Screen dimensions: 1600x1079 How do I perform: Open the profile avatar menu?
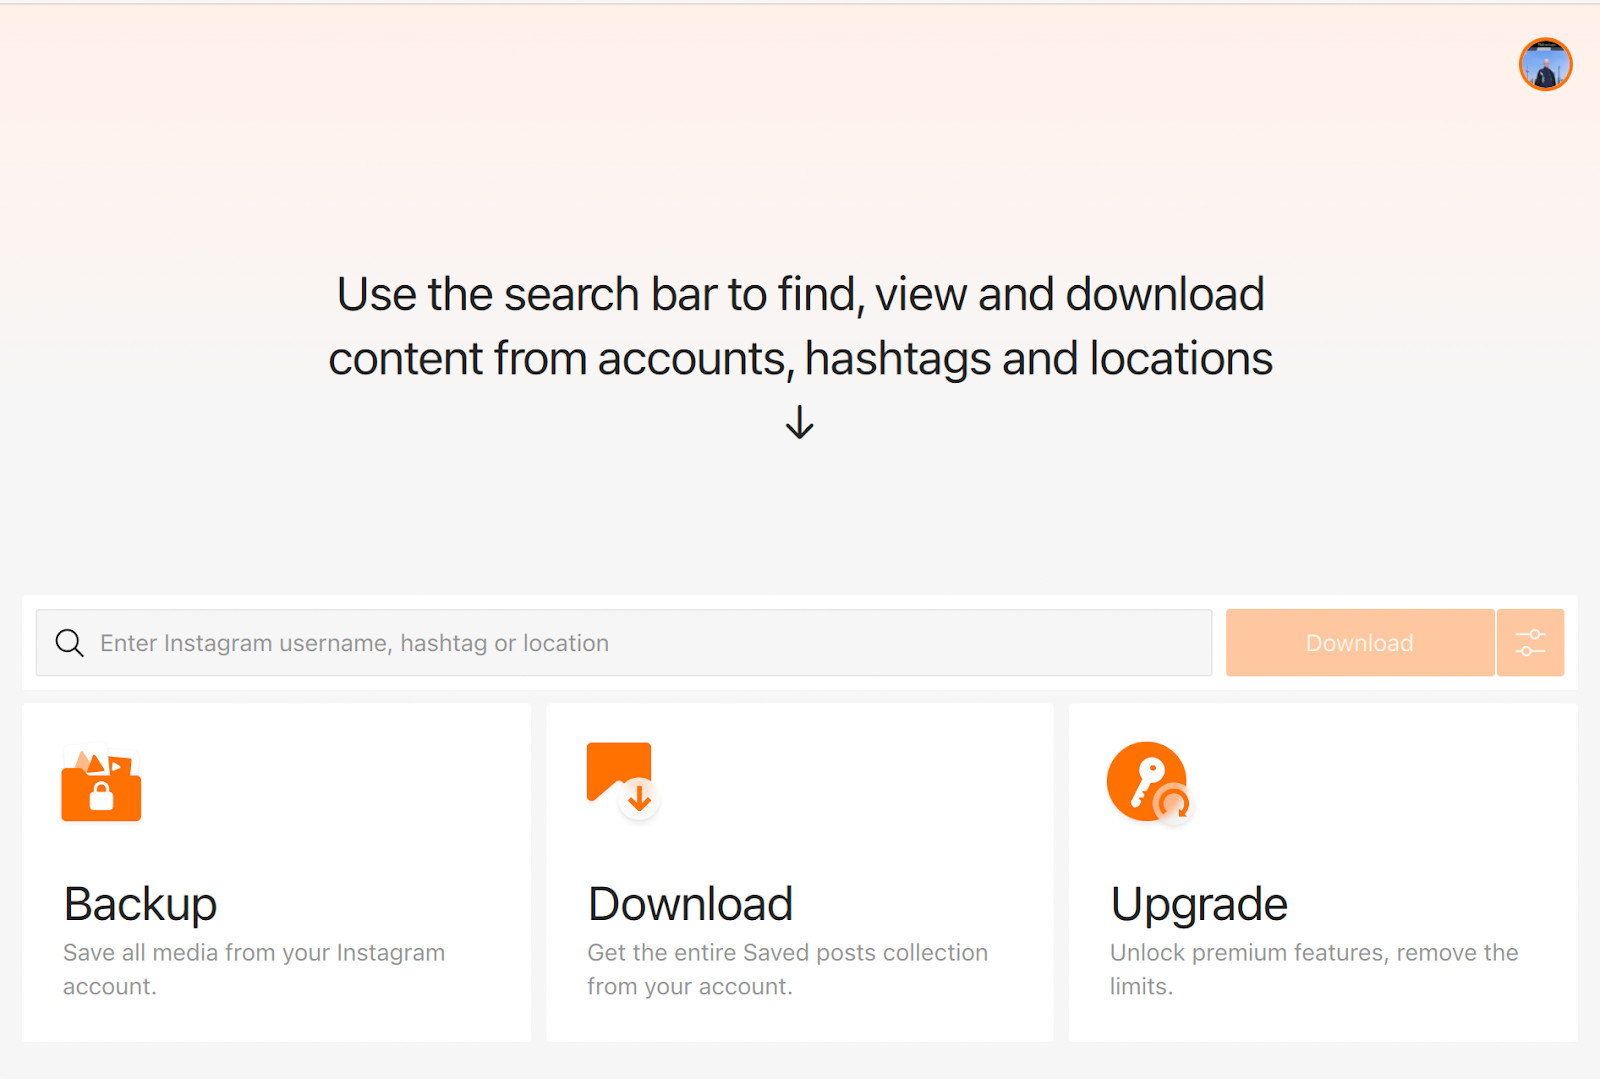point(1545,65)
